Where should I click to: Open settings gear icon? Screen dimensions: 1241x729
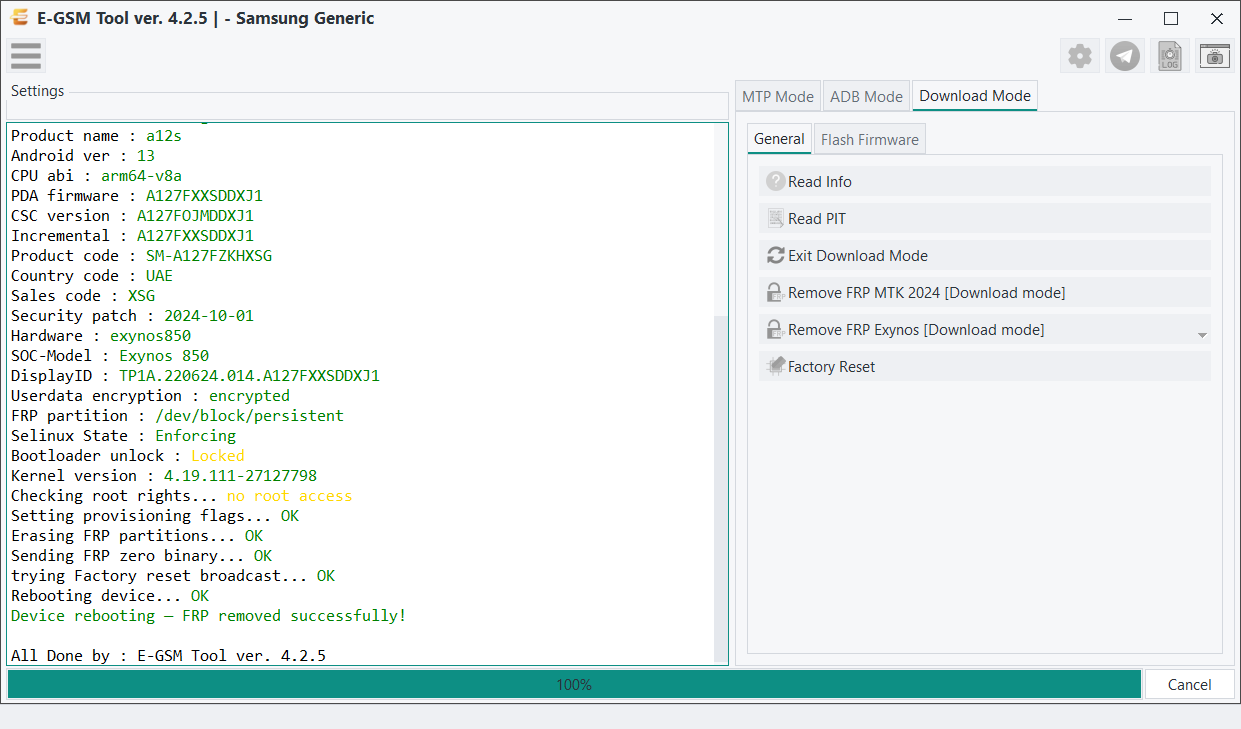click(x=1080, y=56)
